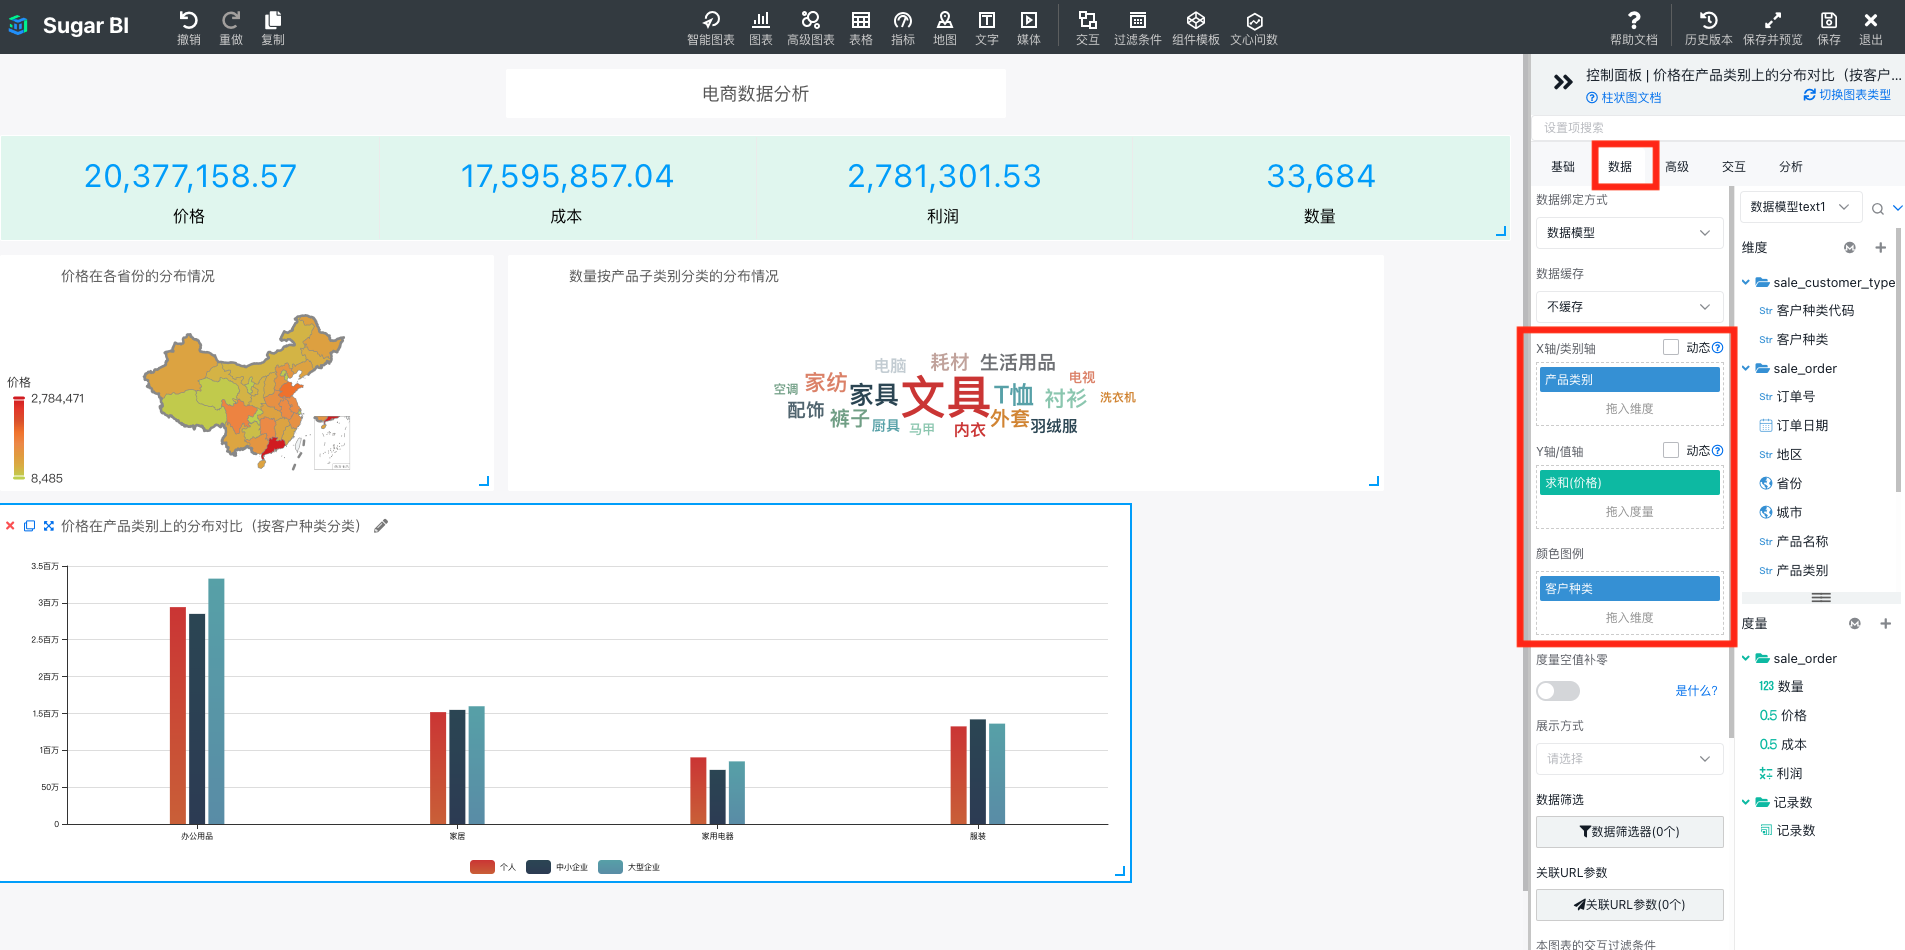Toggle 个人 legend item in bar chart
The height and width of the screenshot is (950, 1905).
tap(493, 867)
